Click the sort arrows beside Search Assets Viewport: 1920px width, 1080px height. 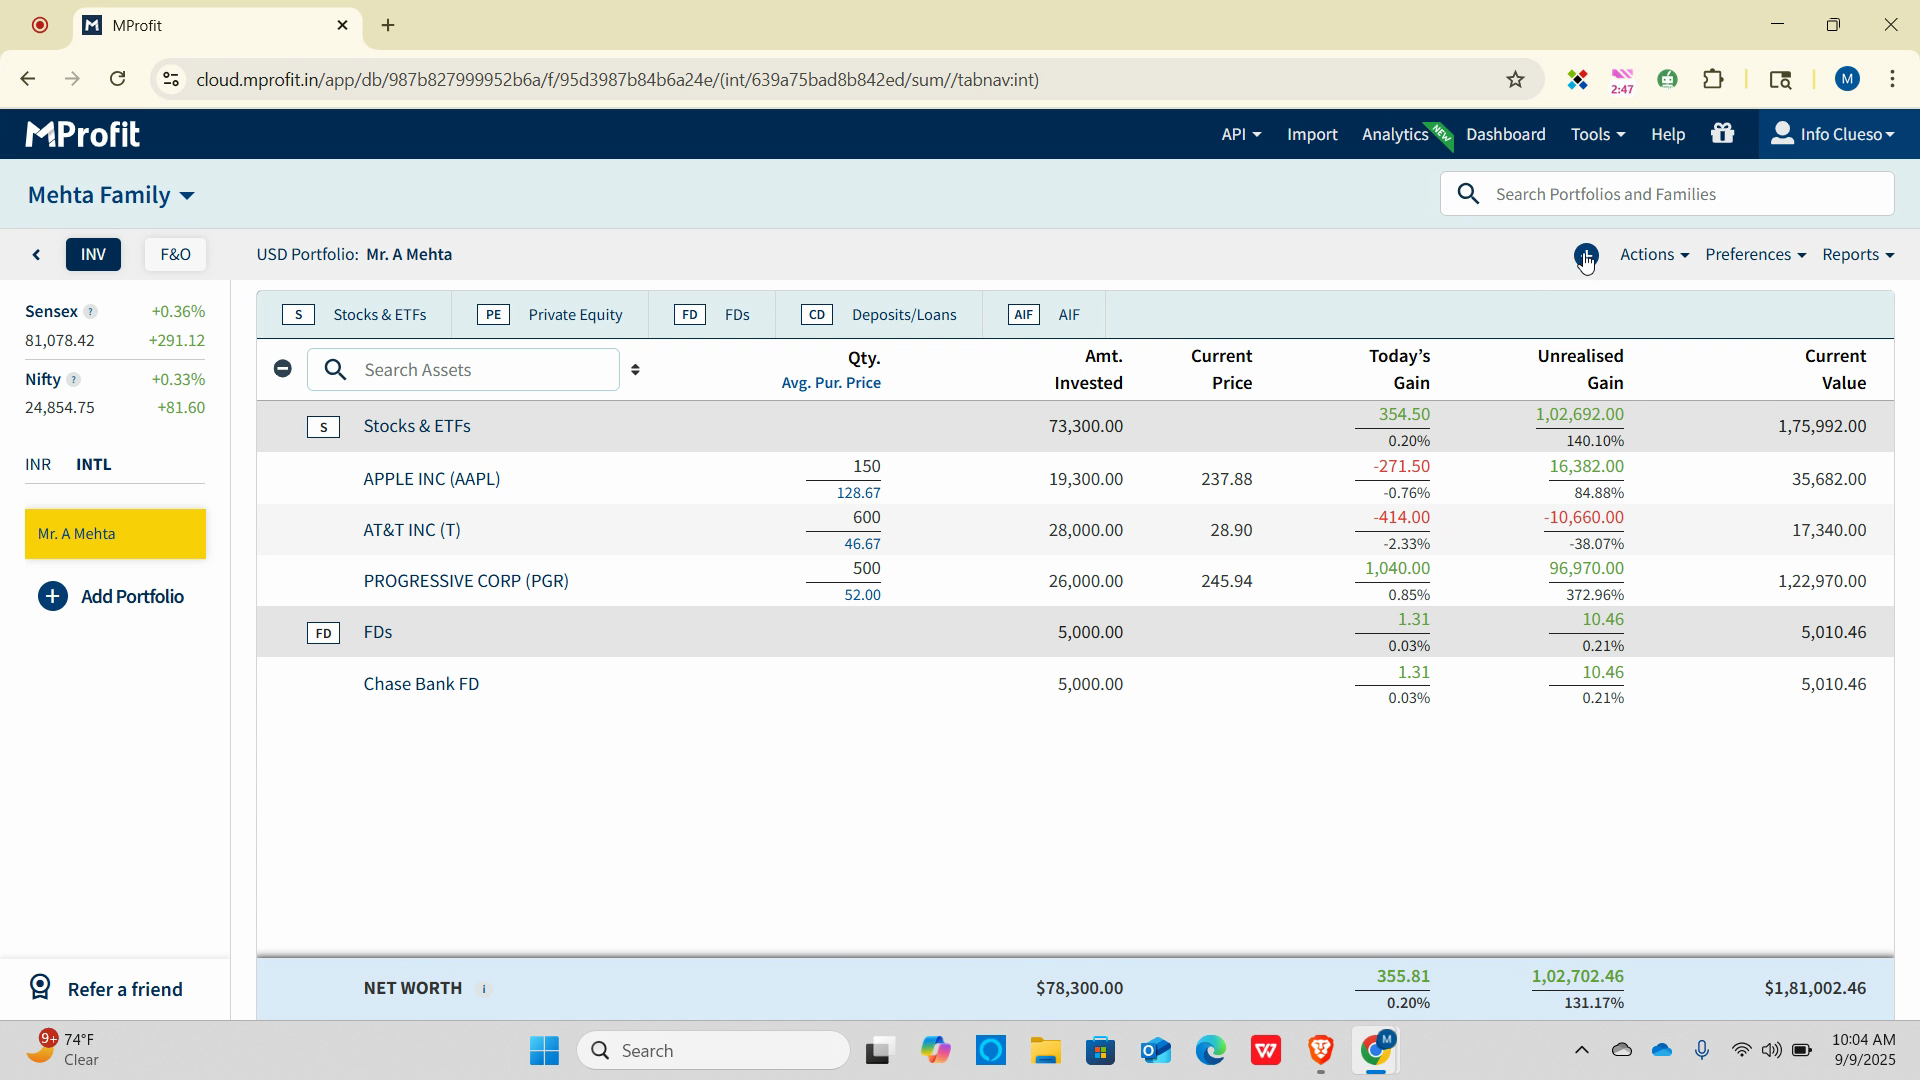coord(635,370)
